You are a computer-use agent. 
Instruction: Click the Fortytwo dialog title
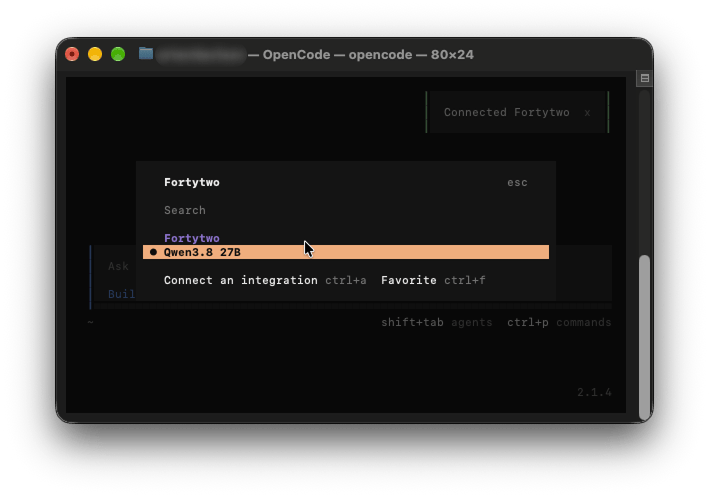pyautogui.click(x=192, y=182)
